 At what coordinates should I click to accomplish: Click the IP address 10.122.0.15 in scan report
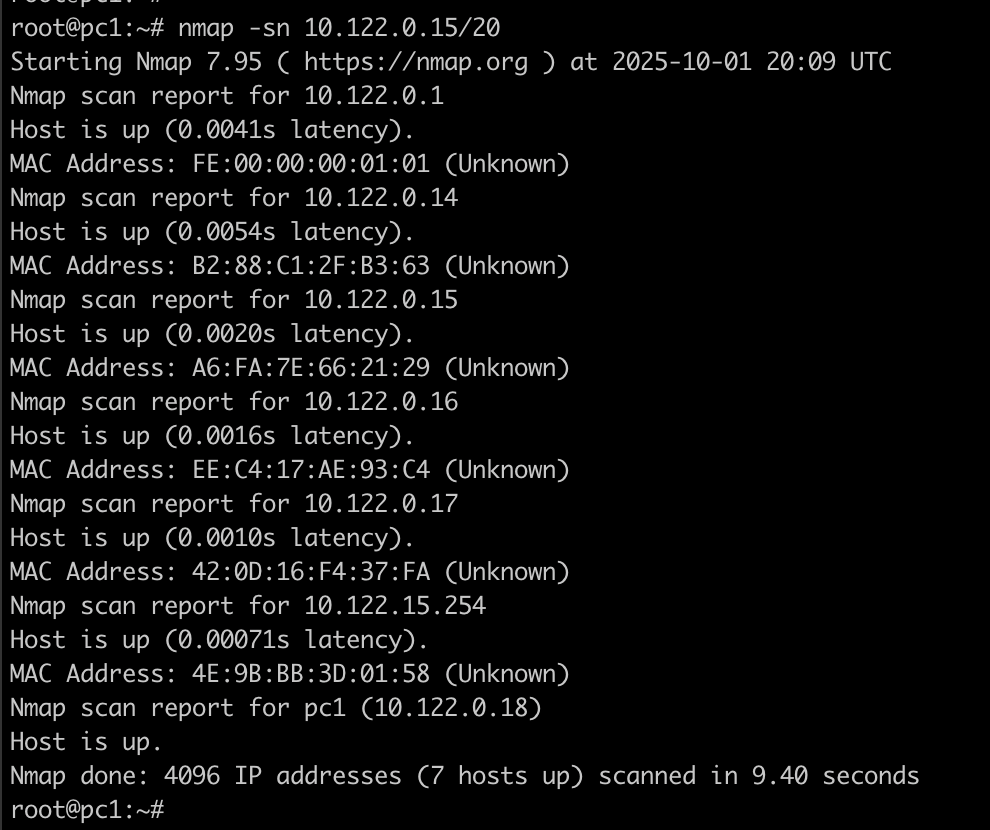point(381,300)
